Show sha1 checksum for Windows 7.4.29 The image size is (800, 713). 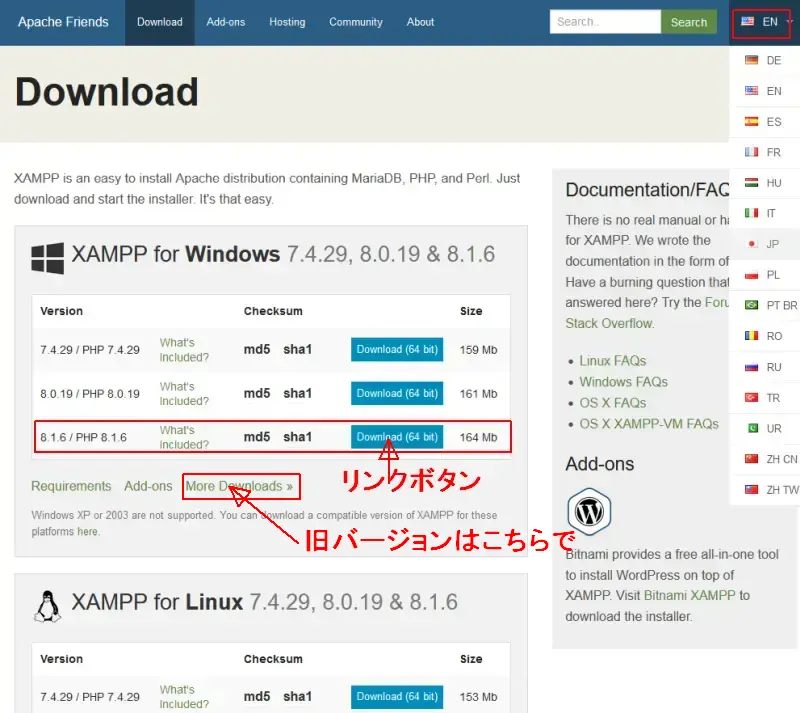297,350
